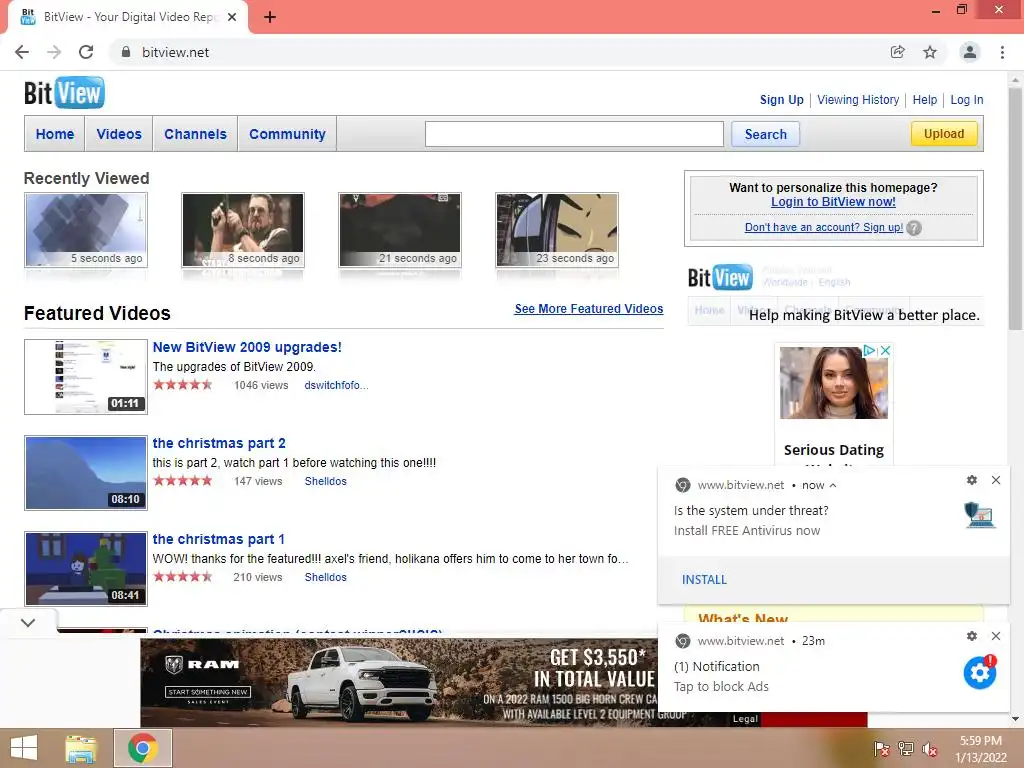Close the Serious Dating ad with X

pyautogui.click(x=885, y=351)
